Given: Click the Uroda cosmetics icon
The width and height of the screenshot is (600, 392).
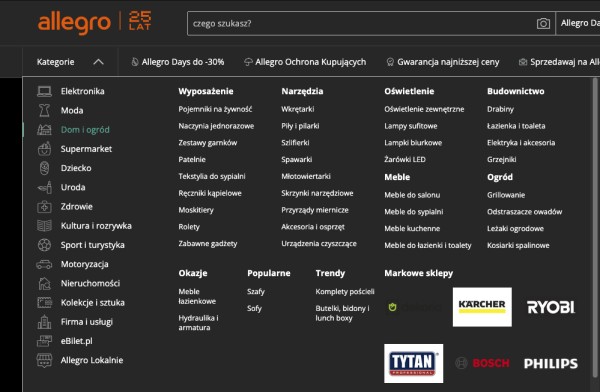Looking at the screenshot, I should 44,187.
